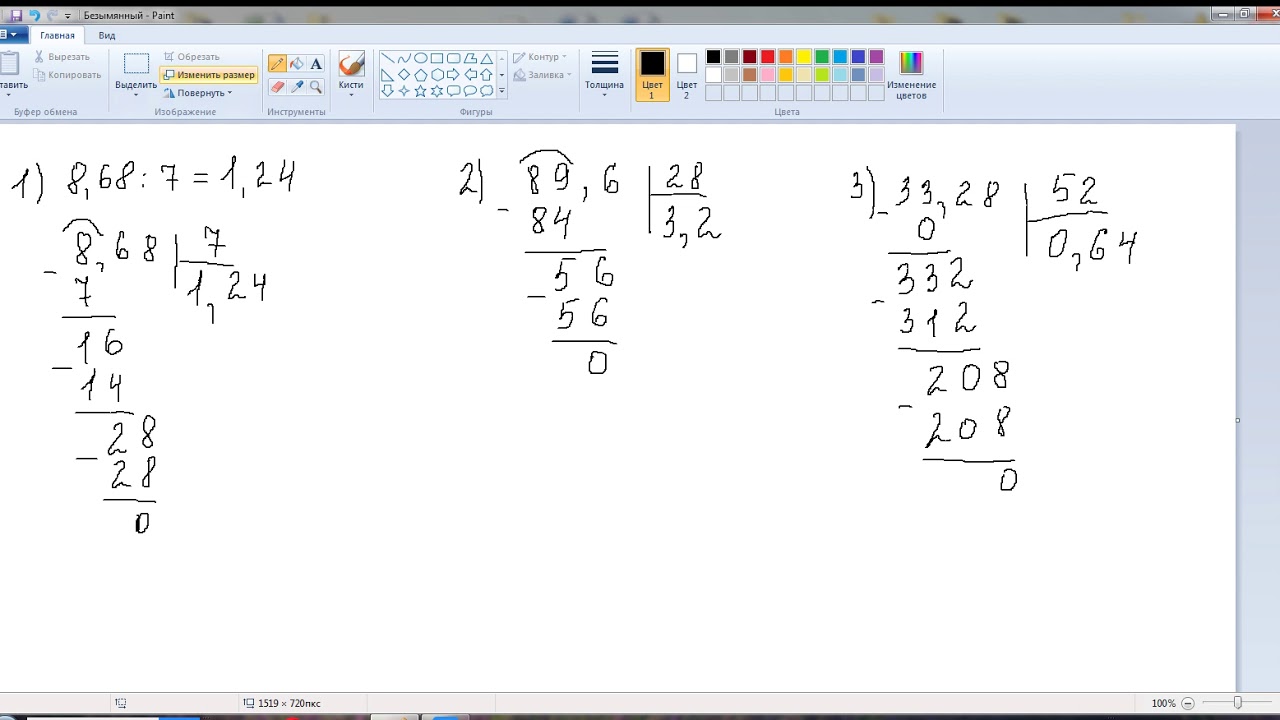Click the 100% zoom level text
Image resolution: width=1280 pixels, height=720 pixels.
coord(1163,703)
